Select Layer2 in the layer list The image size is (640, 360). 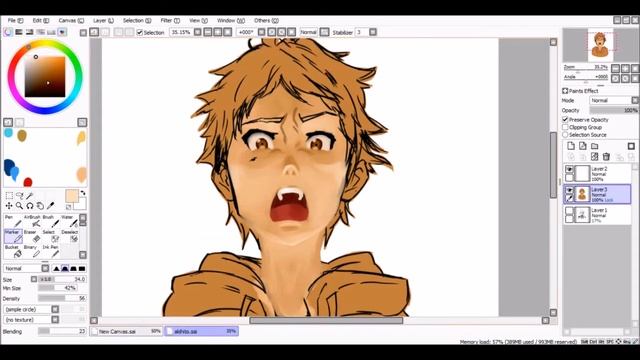pyautogui.click(x=598, y=173)
